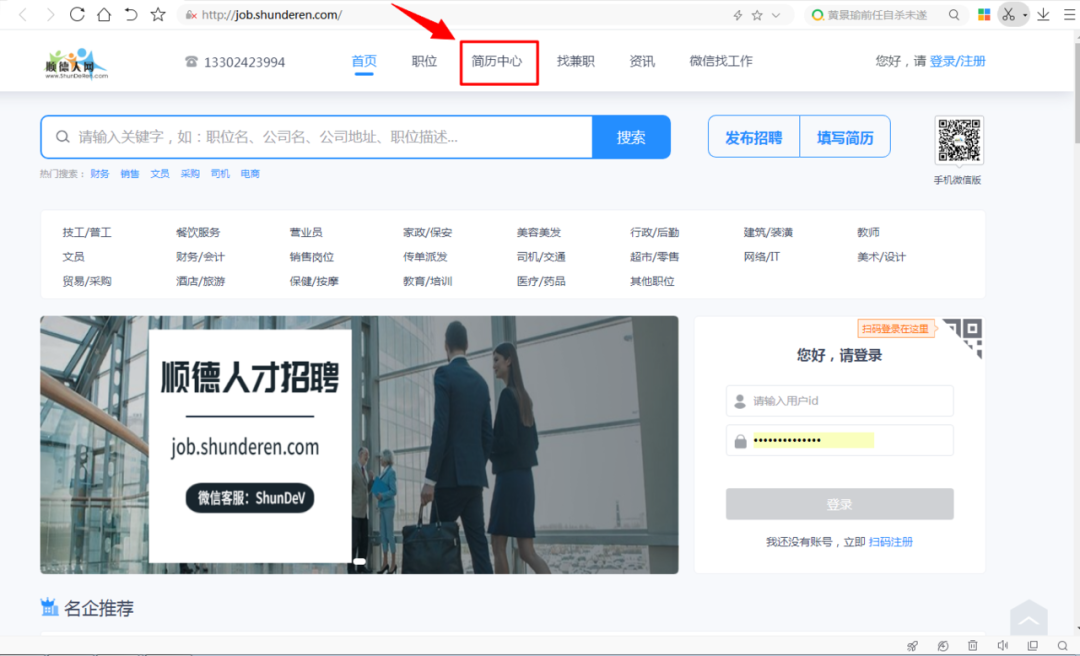
Task: Click the 扫码注册 link
Action: pos(891,542)
